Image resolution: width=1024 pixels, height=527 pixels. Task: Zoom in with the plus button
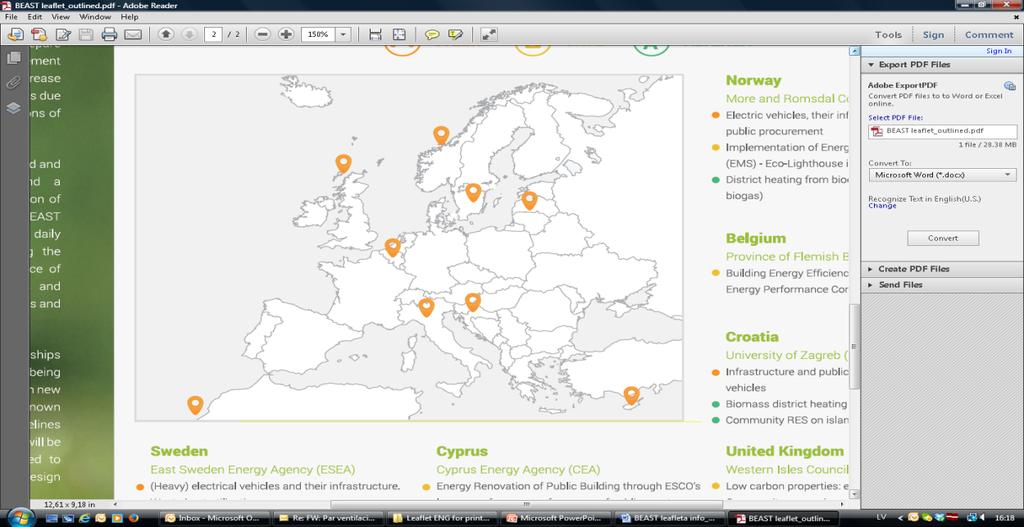click(286, 34)
